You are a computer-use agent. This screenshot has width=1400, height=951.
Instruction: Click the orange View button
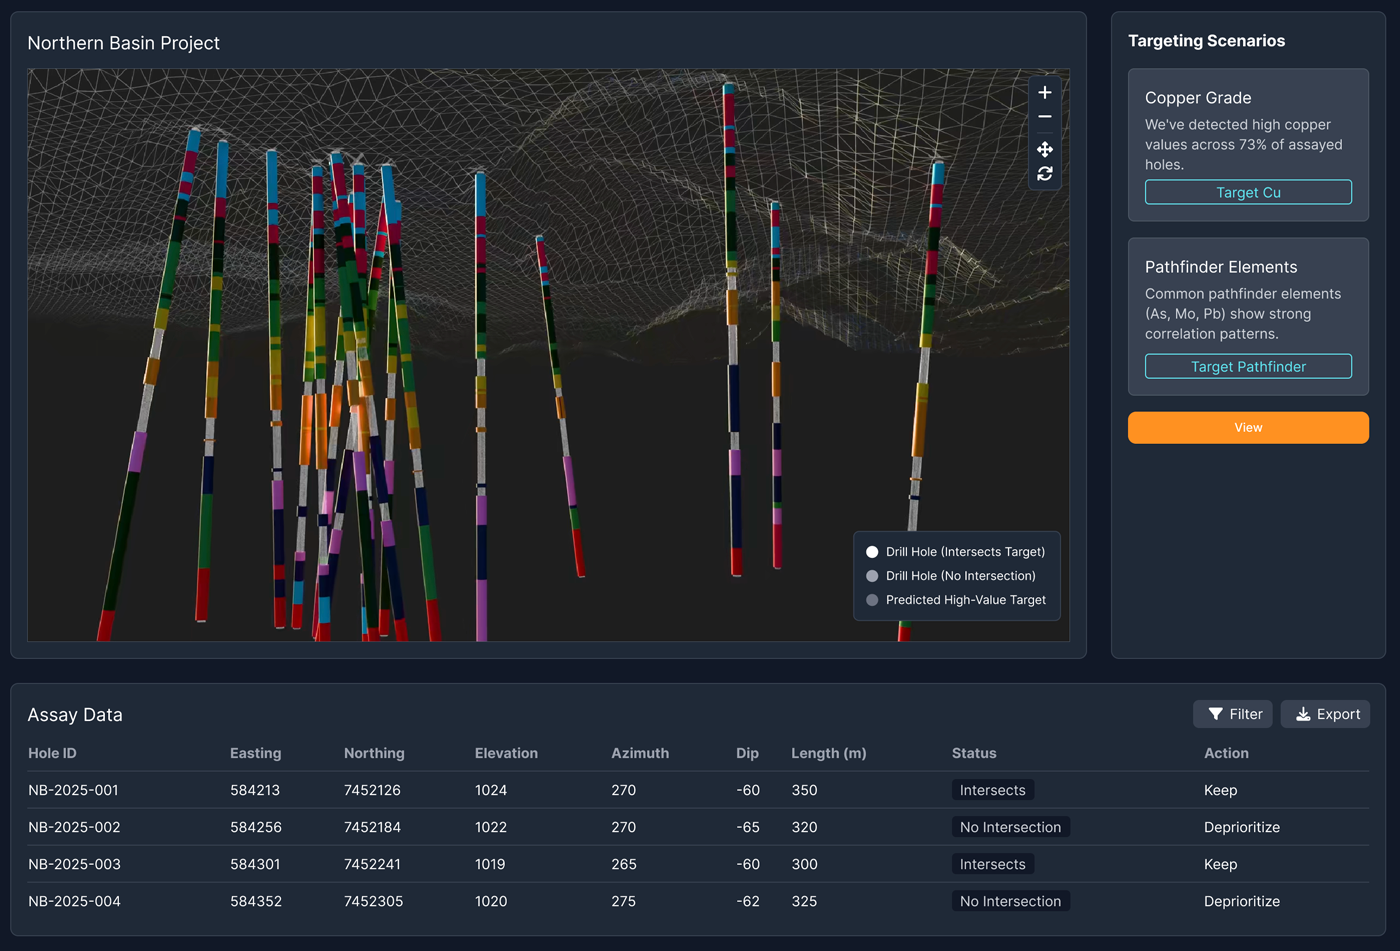pos(1248,427)
